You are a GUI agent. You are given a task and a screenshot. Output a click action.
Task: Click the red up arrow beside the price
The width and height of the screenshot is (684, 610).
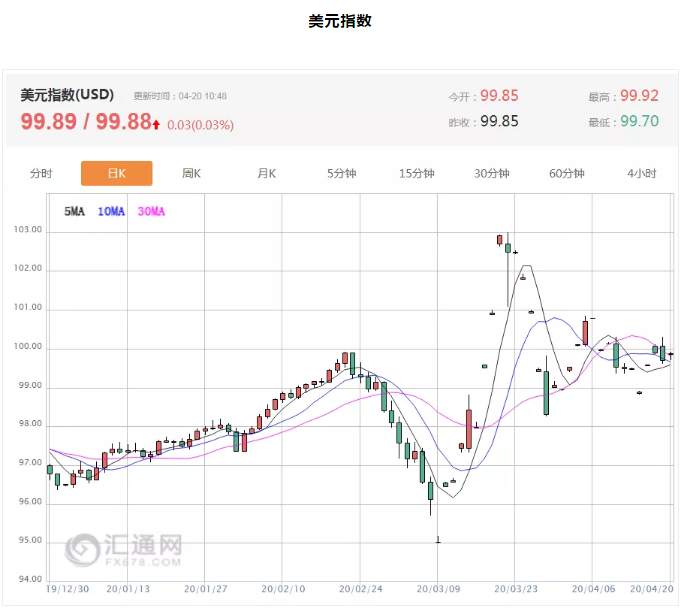point(156,125)
